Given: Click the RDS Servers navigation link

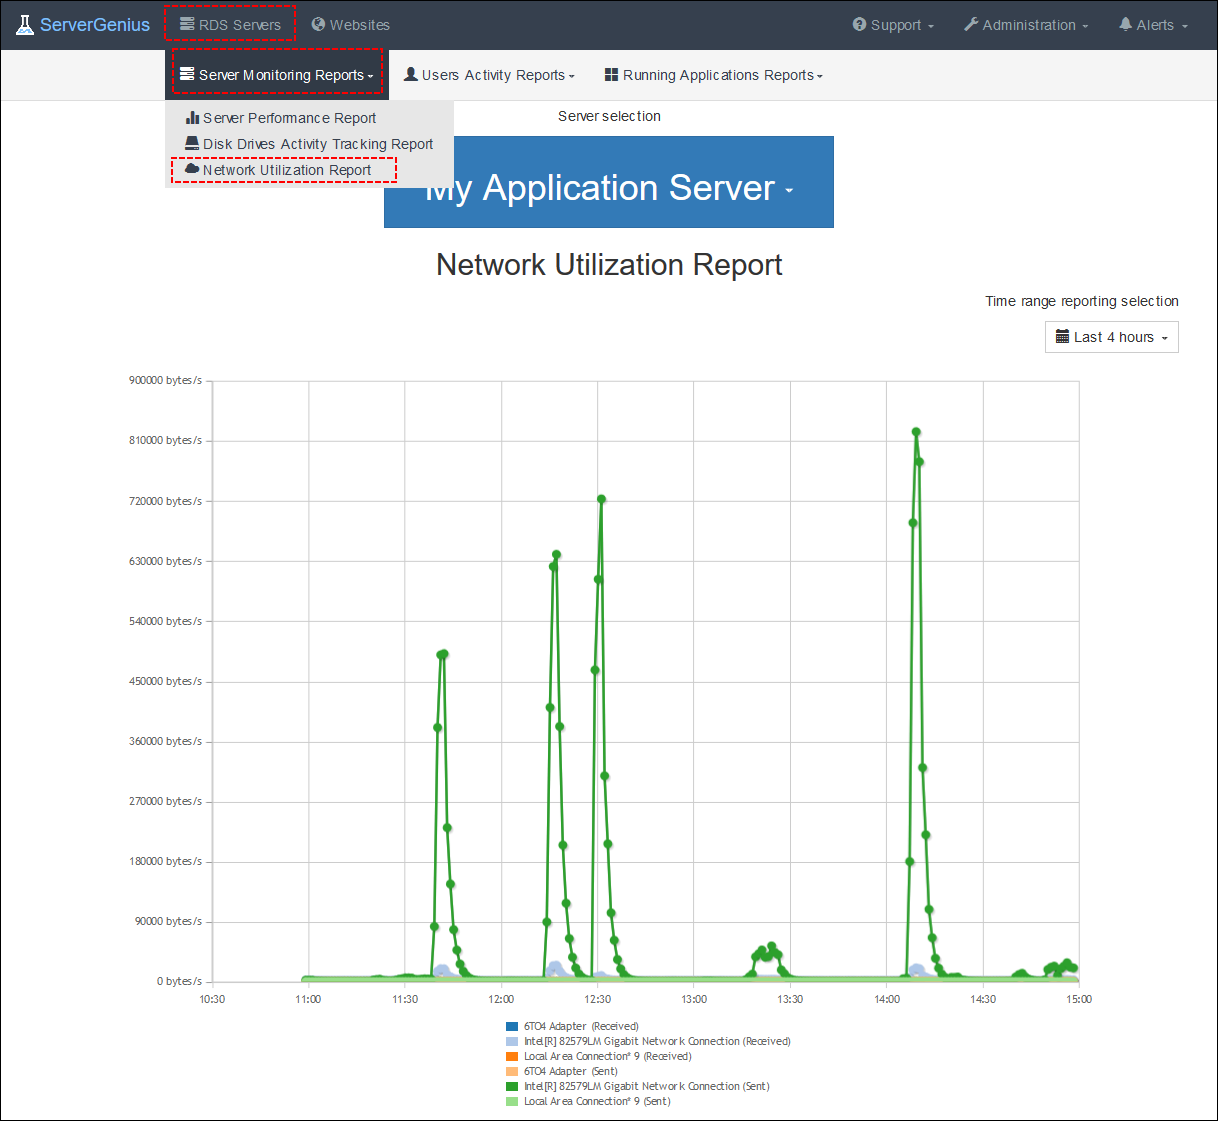Looking at the screenshot, I should (229, 24).
